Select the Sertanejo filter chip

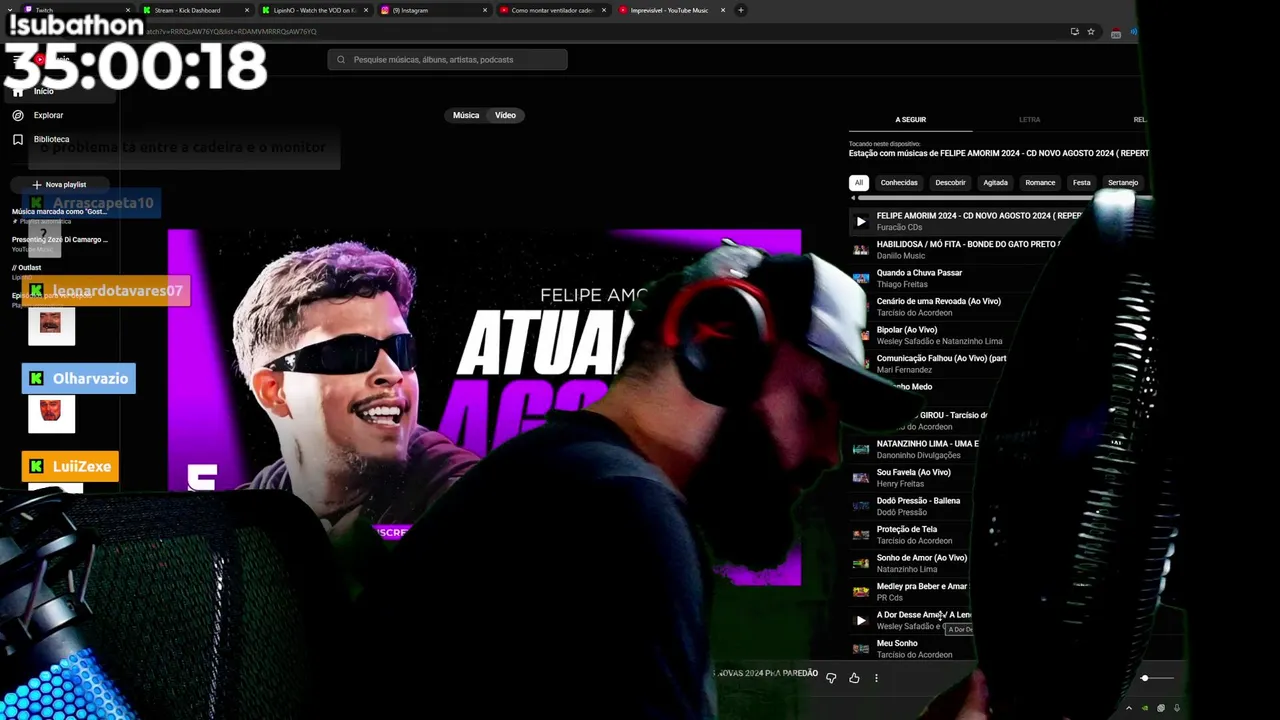[x=1123, y=183]
